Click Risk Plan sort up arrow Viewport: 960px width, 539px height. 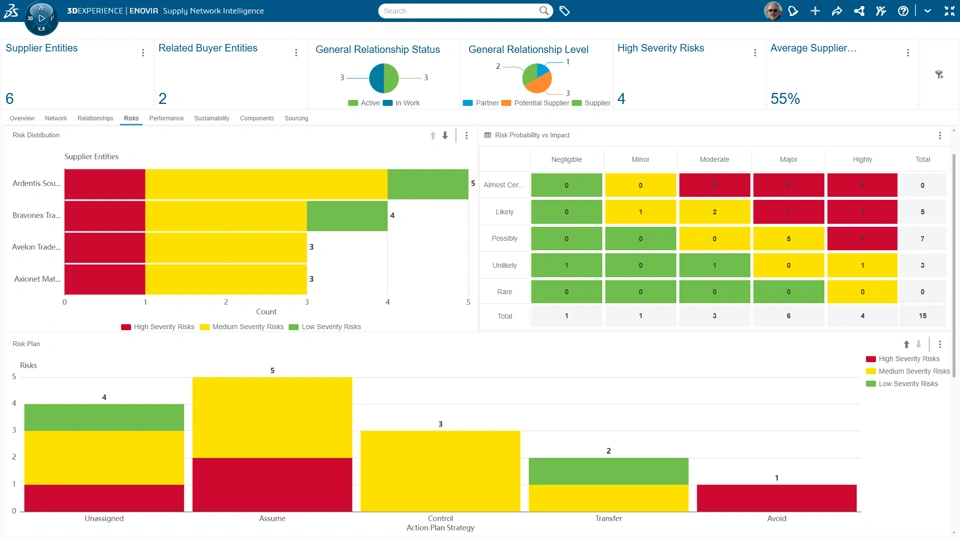tap(907, 344)
